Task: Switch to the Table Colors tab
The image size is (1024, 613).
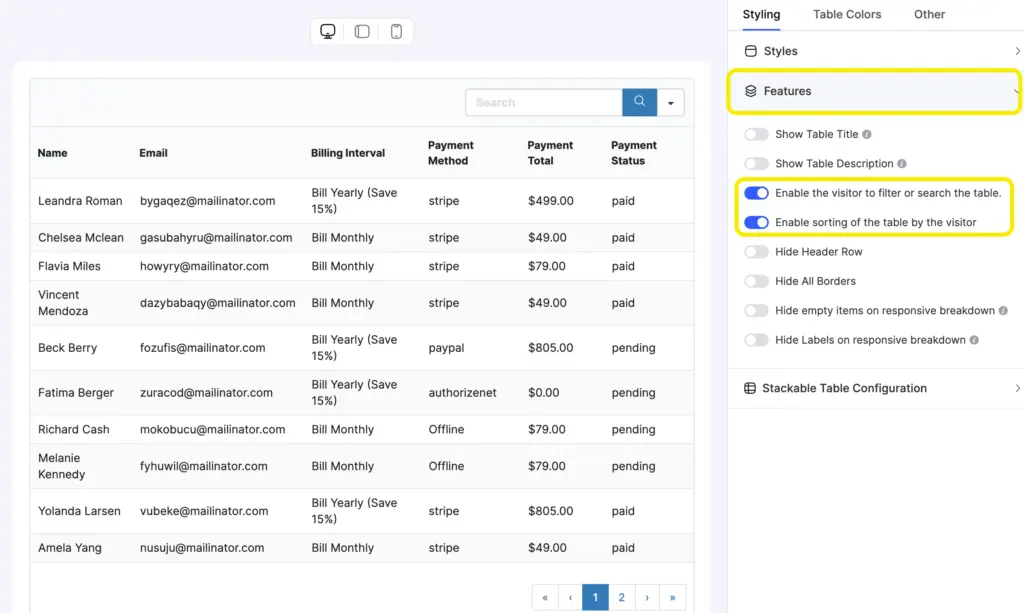Action: [x=847, y=14]
